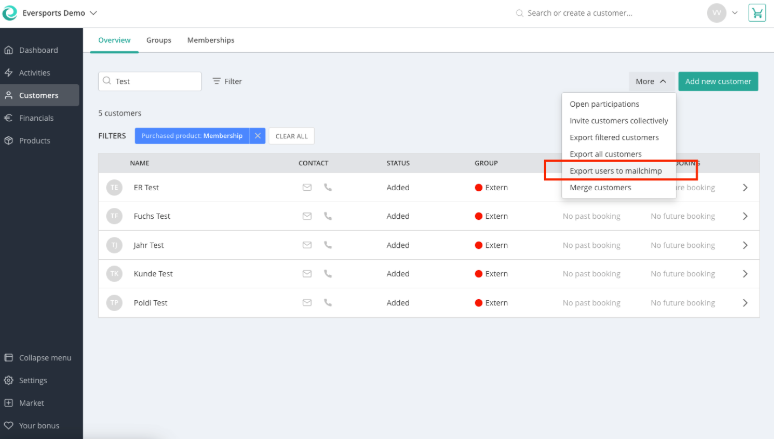This screenshot has width=776, height=439.
Task: Click the phone icon for Jahr Test
Action: (x=328, y=245)
